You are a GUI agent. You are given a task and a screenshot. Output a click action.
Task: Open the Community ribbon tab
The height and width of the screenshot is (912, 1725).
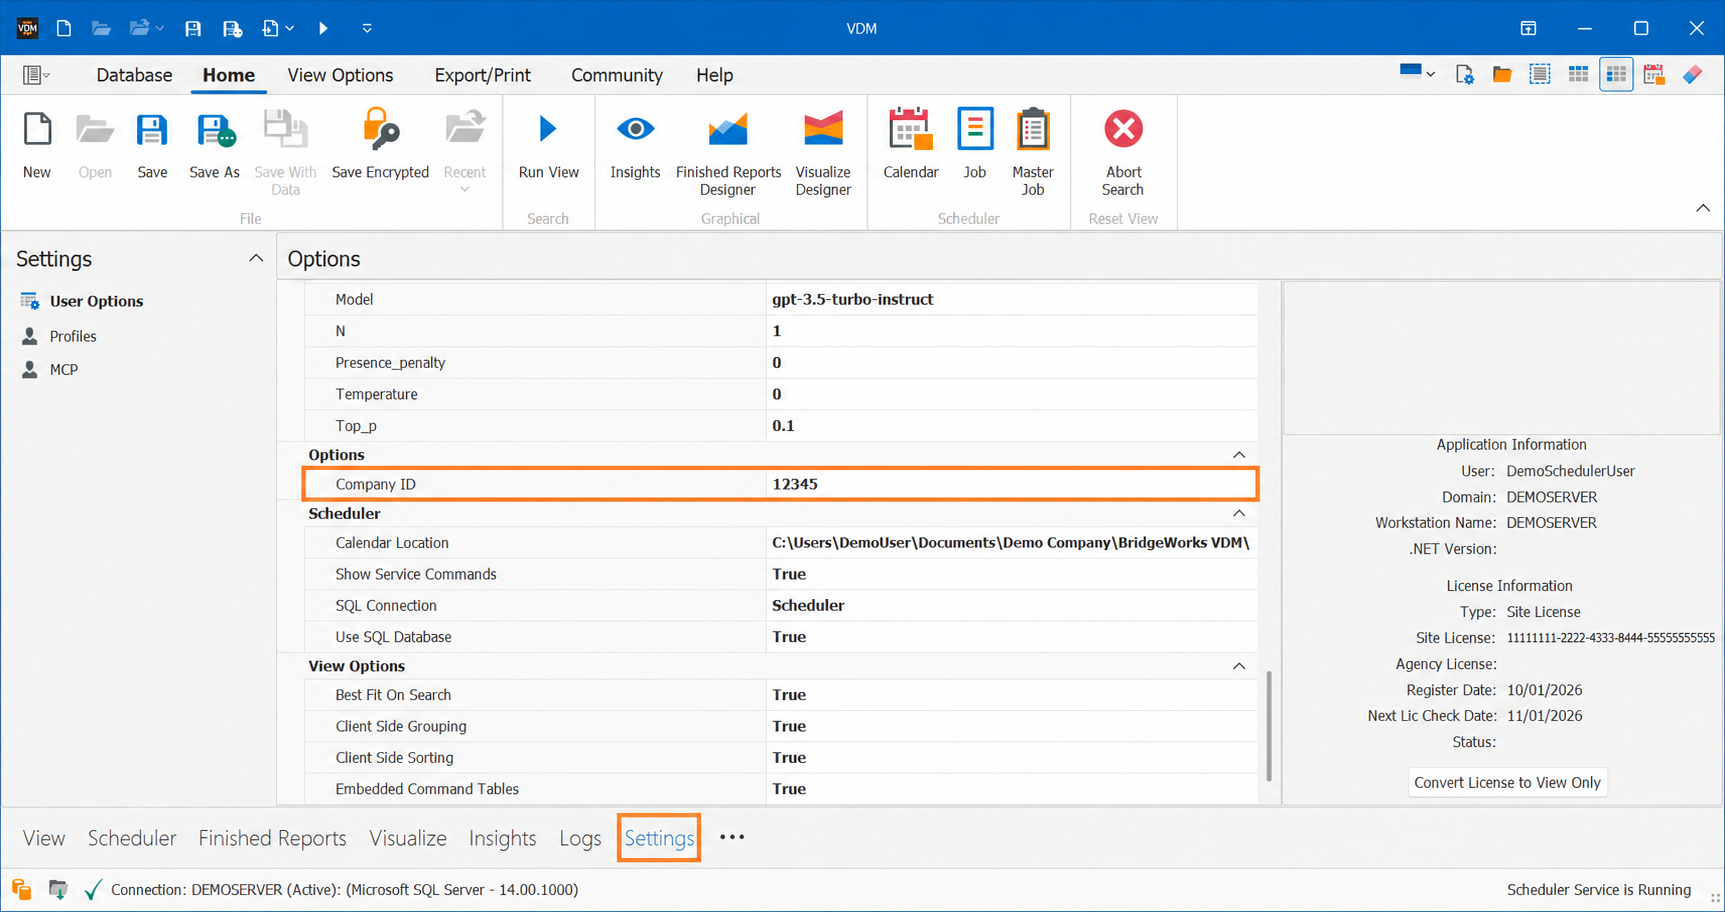click(617, 75)
